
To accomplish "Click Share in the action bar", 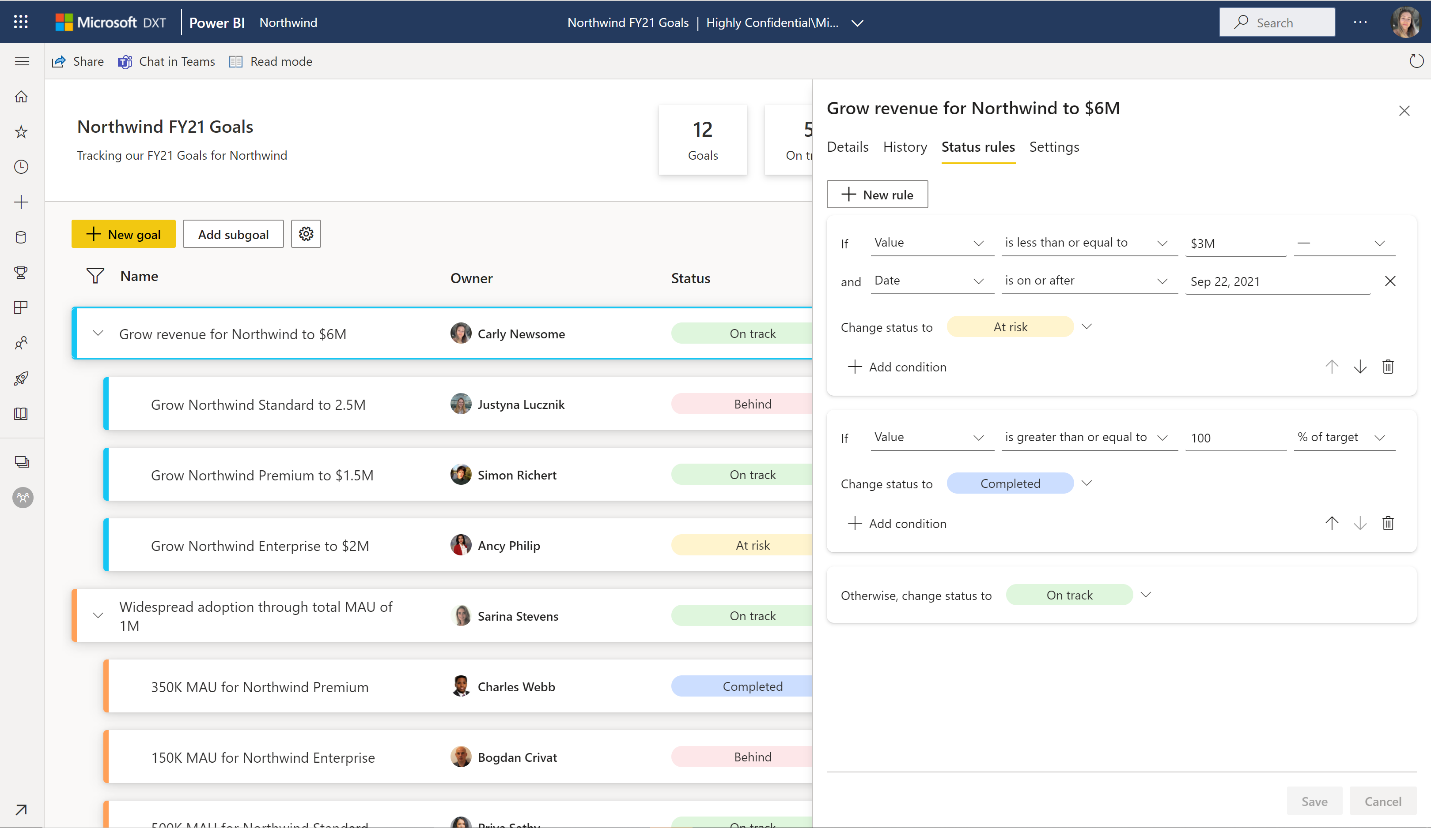I will point(78,62).
